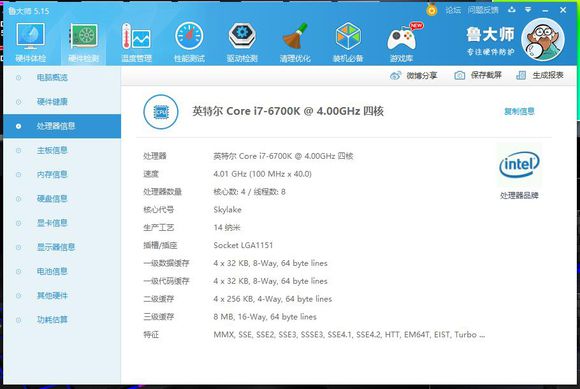
Task: Click the Weibo logo icon
Action: click(x=395, y=76)
